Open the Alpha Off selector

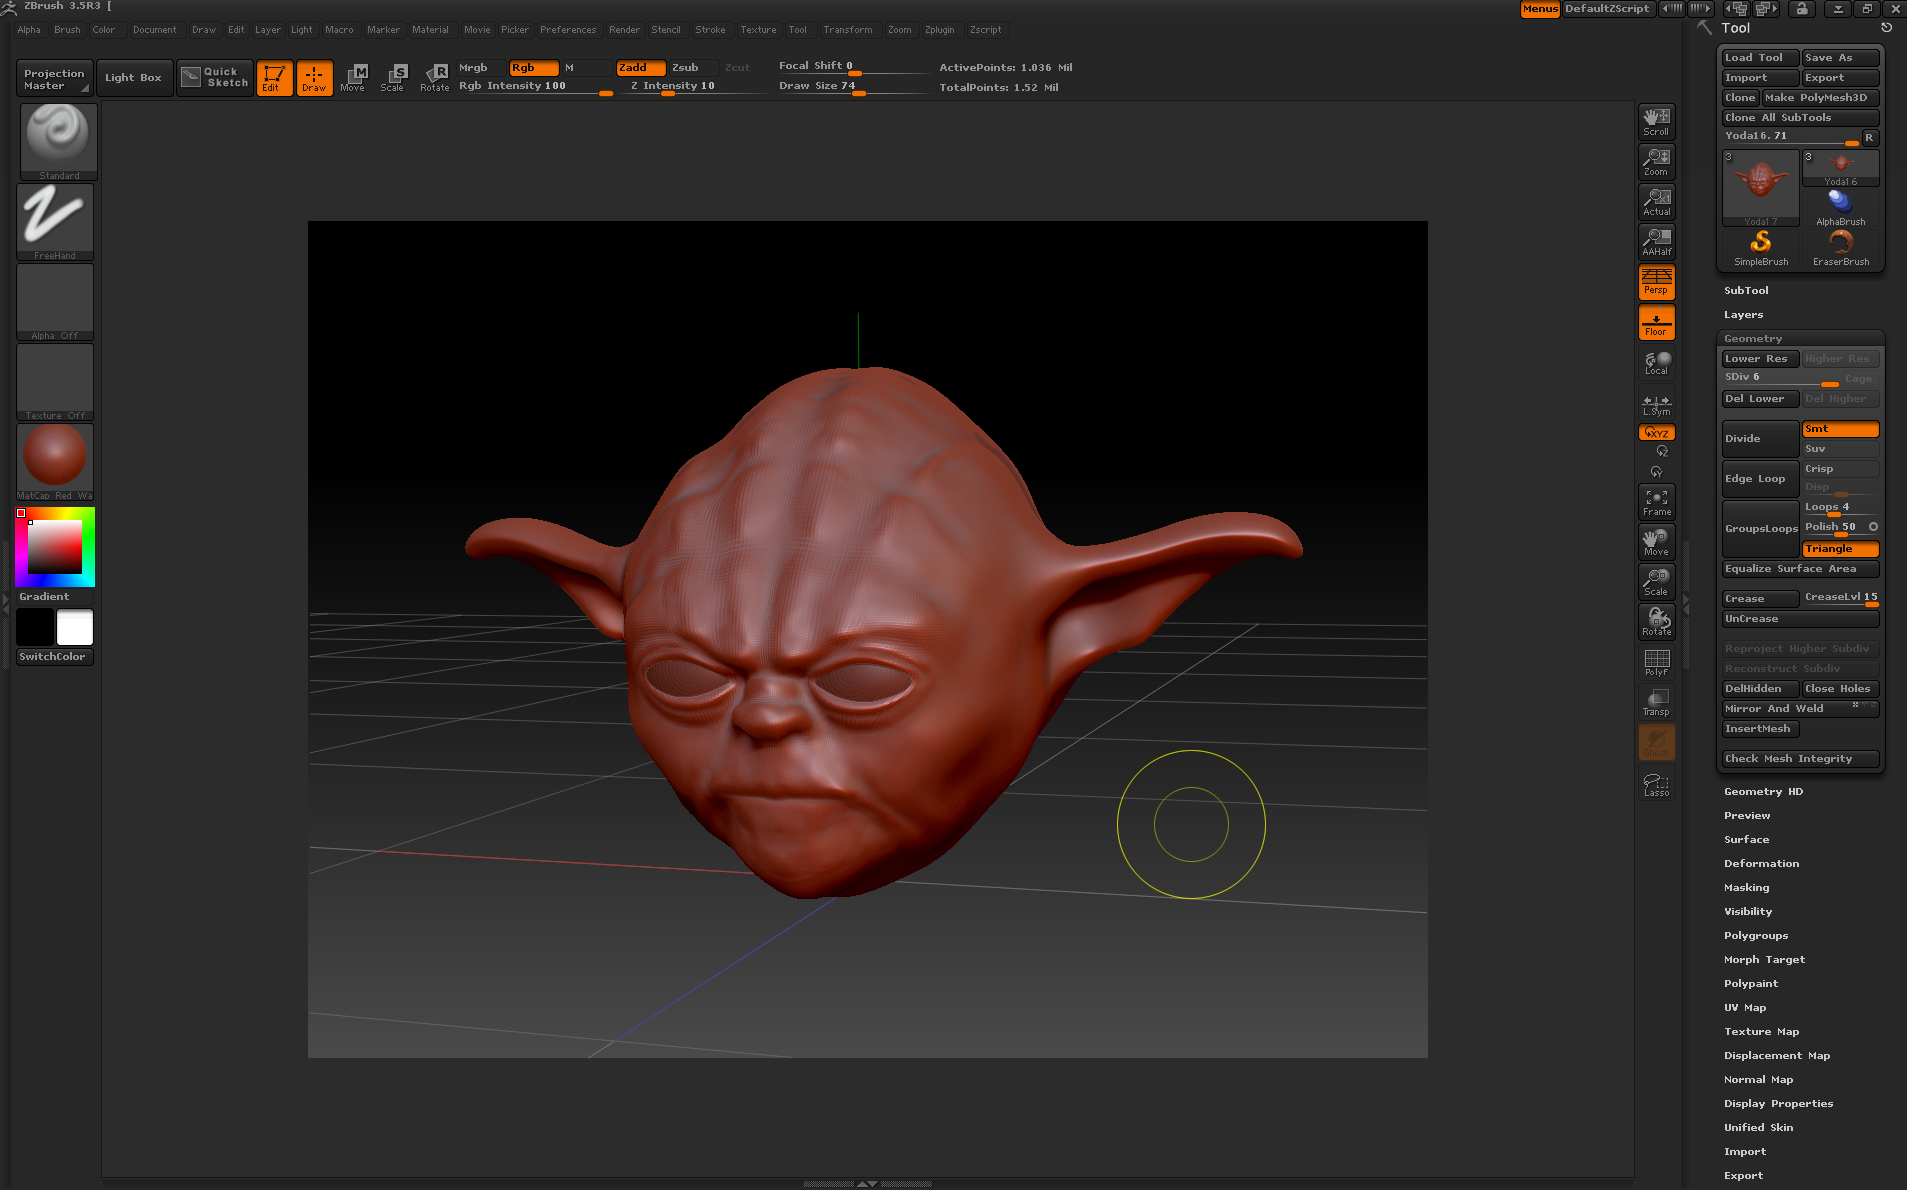(55, 302)
